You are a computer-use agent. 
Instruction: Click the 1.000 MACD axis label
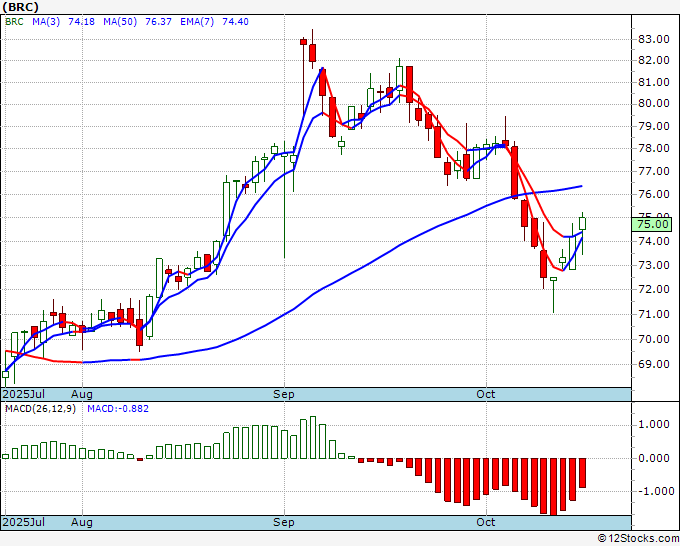click(x=656, y=424)
